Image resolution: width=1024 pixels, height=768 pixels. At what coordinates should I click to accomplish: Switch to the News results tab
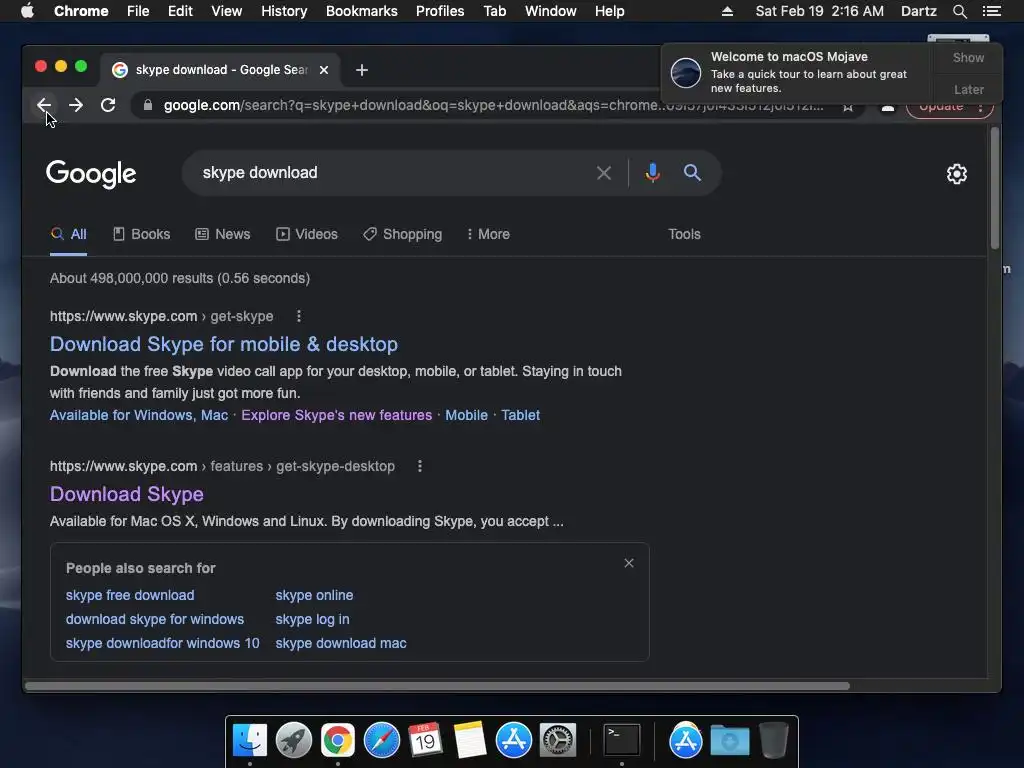[x=223, y=234]
